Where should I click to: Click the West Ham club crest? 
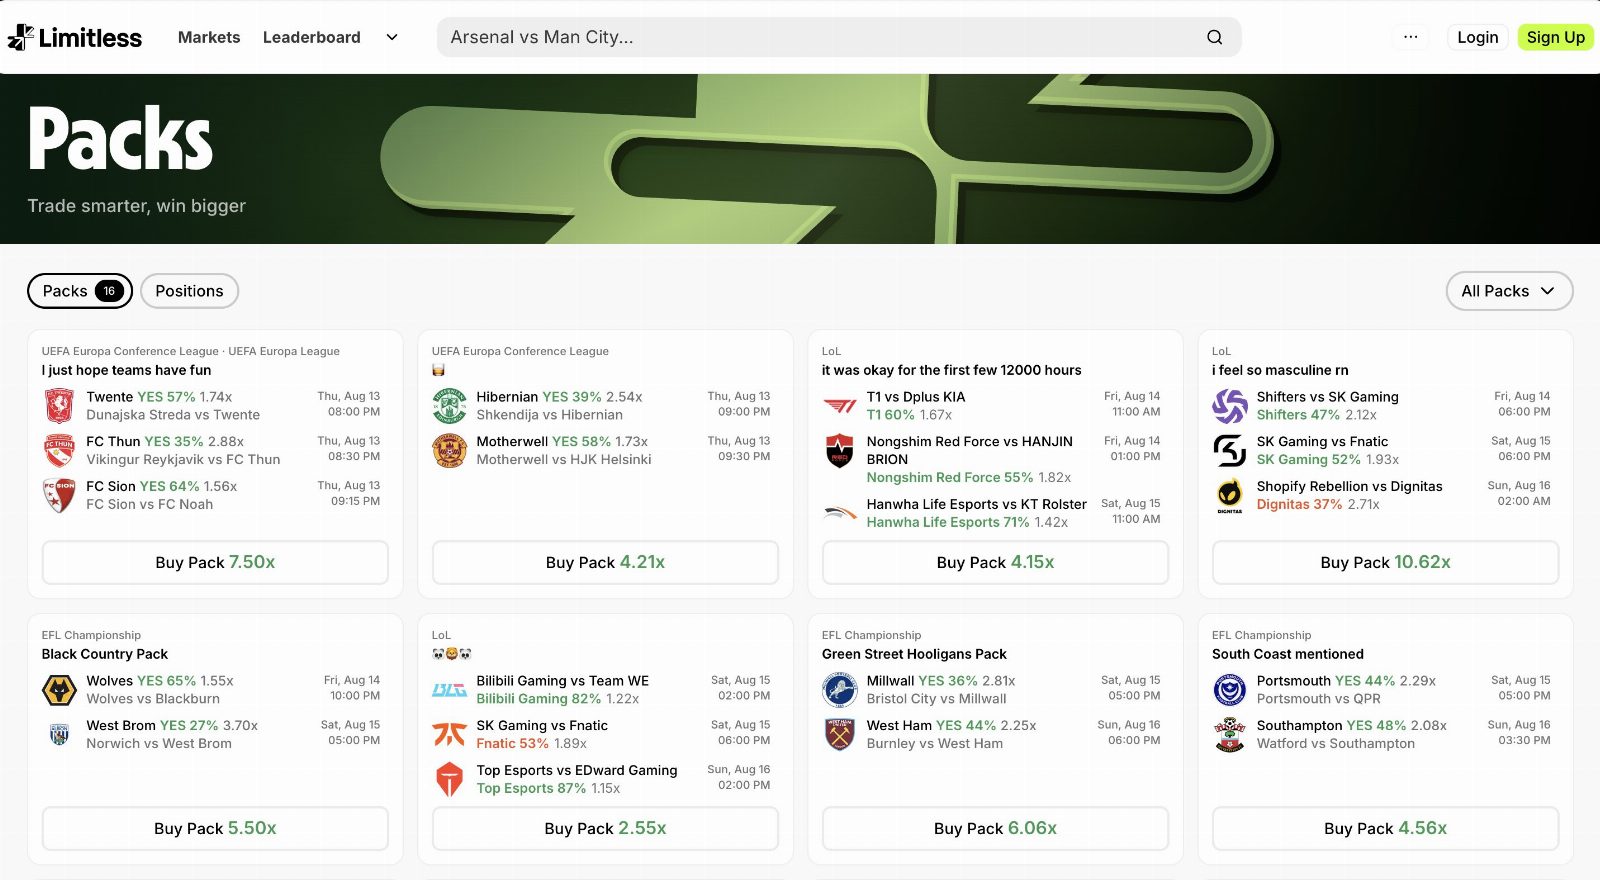pyautogui.click(x=840, y=734)
